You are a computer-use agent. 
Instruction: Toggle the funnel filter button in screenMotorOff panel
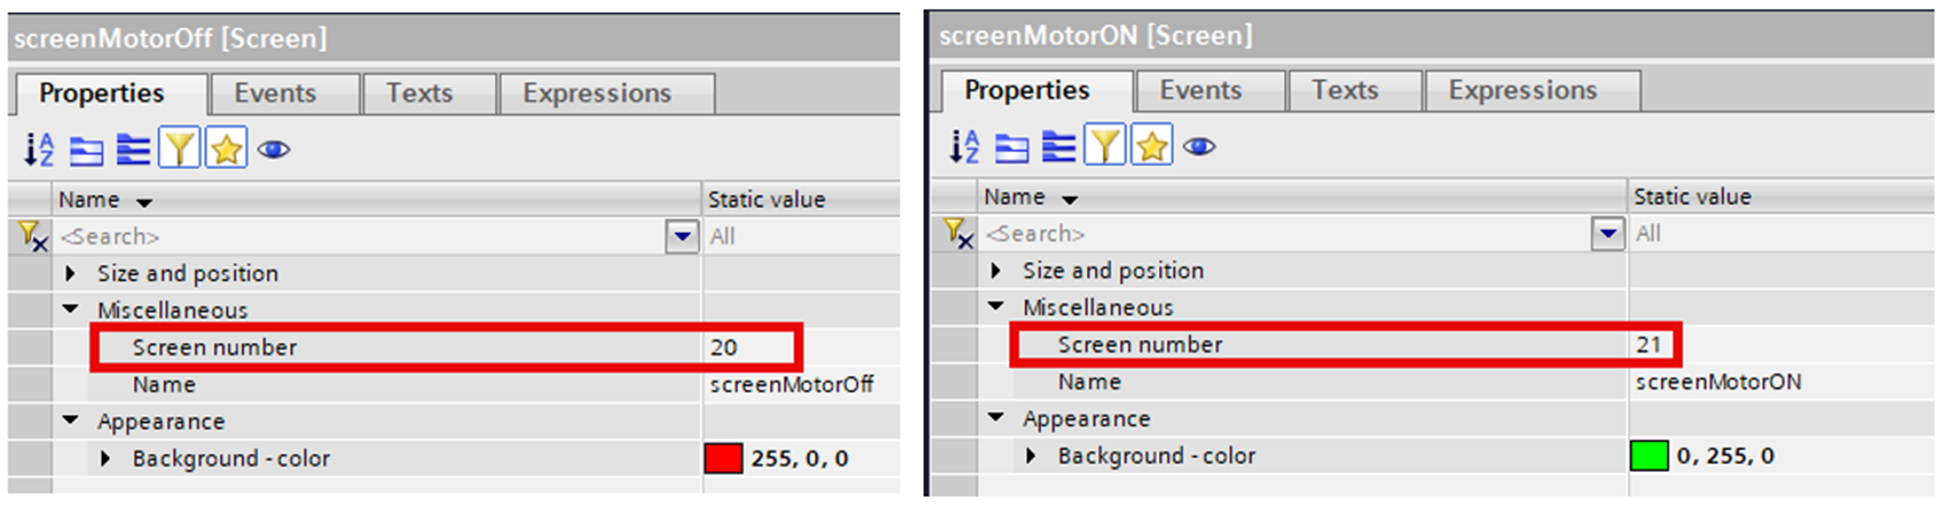click(179, 150)
